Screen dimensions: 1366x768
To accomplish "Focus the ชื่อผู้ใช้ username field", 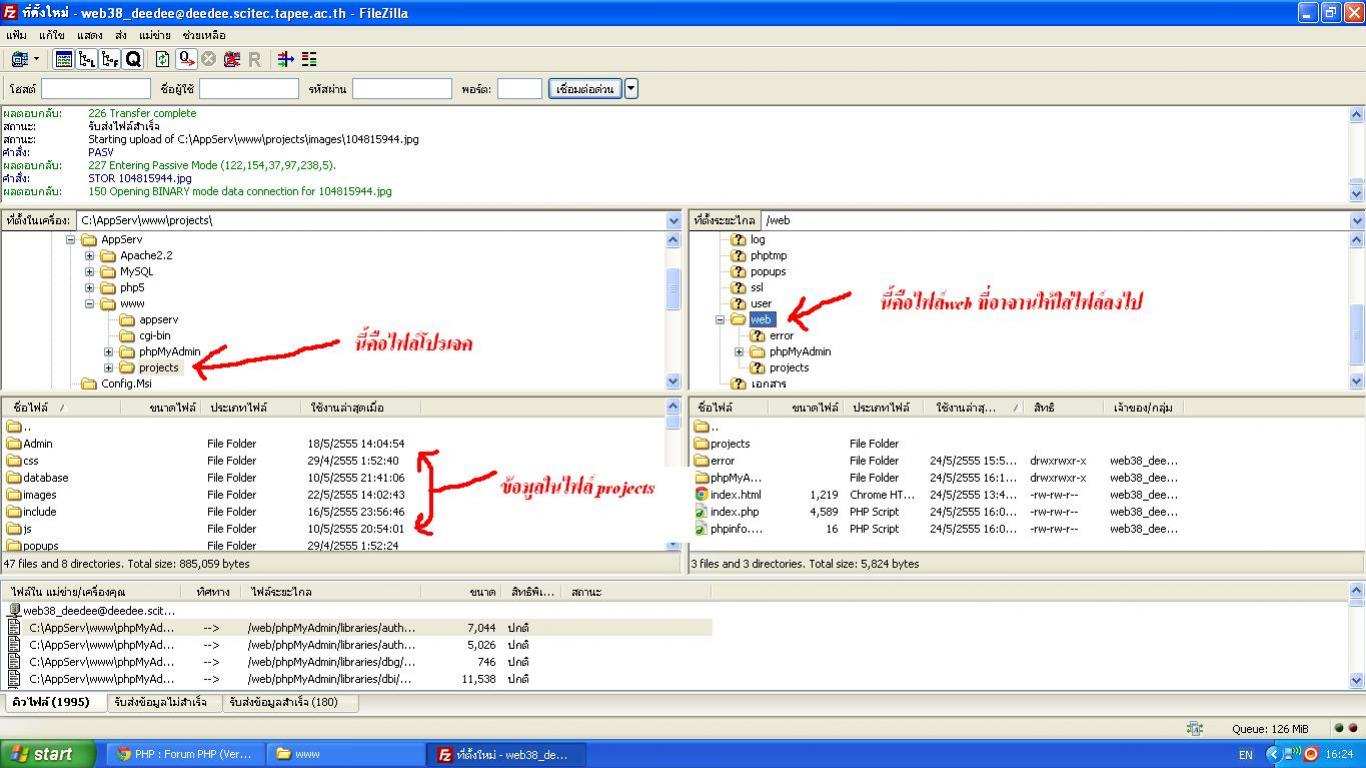I will [249, 89].
